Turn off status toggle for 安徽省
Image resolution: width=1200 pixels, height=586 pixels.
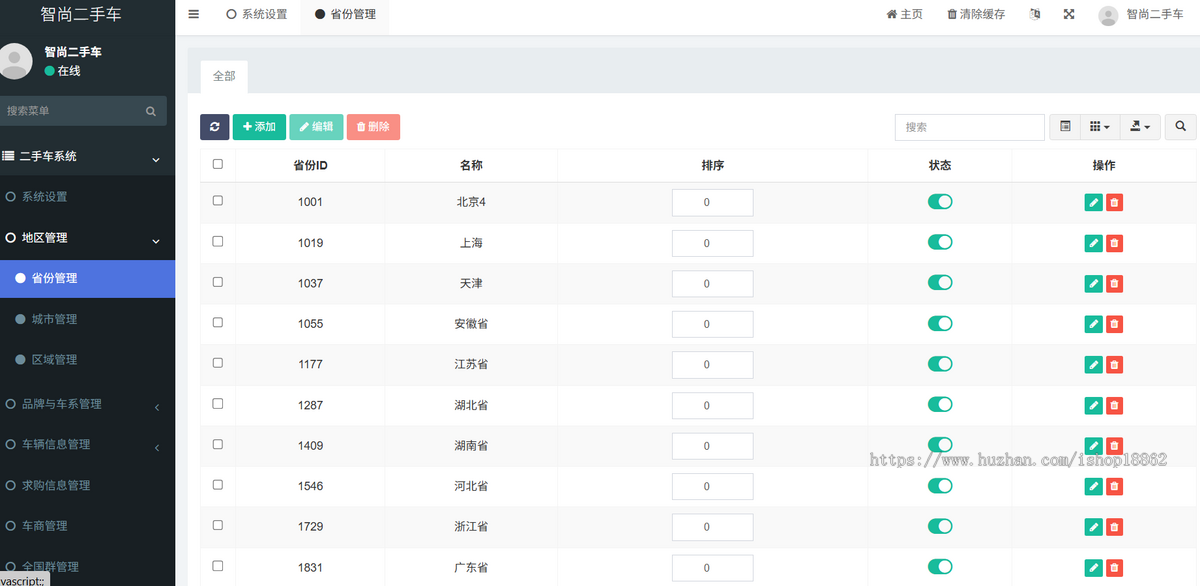(x=940, y=323)
